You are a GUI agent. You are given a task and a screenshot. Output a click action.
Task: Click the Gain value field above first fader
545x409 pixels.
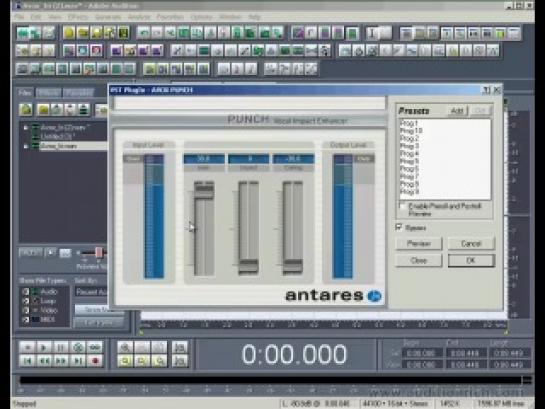click(204, 159)
